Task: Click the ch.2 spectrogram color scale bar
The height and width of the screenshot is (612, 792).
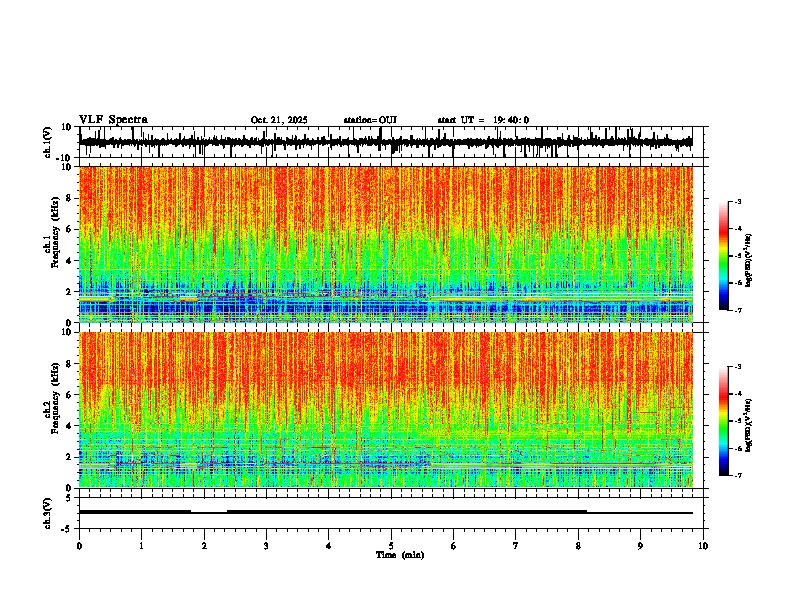Action: [724, 421]
